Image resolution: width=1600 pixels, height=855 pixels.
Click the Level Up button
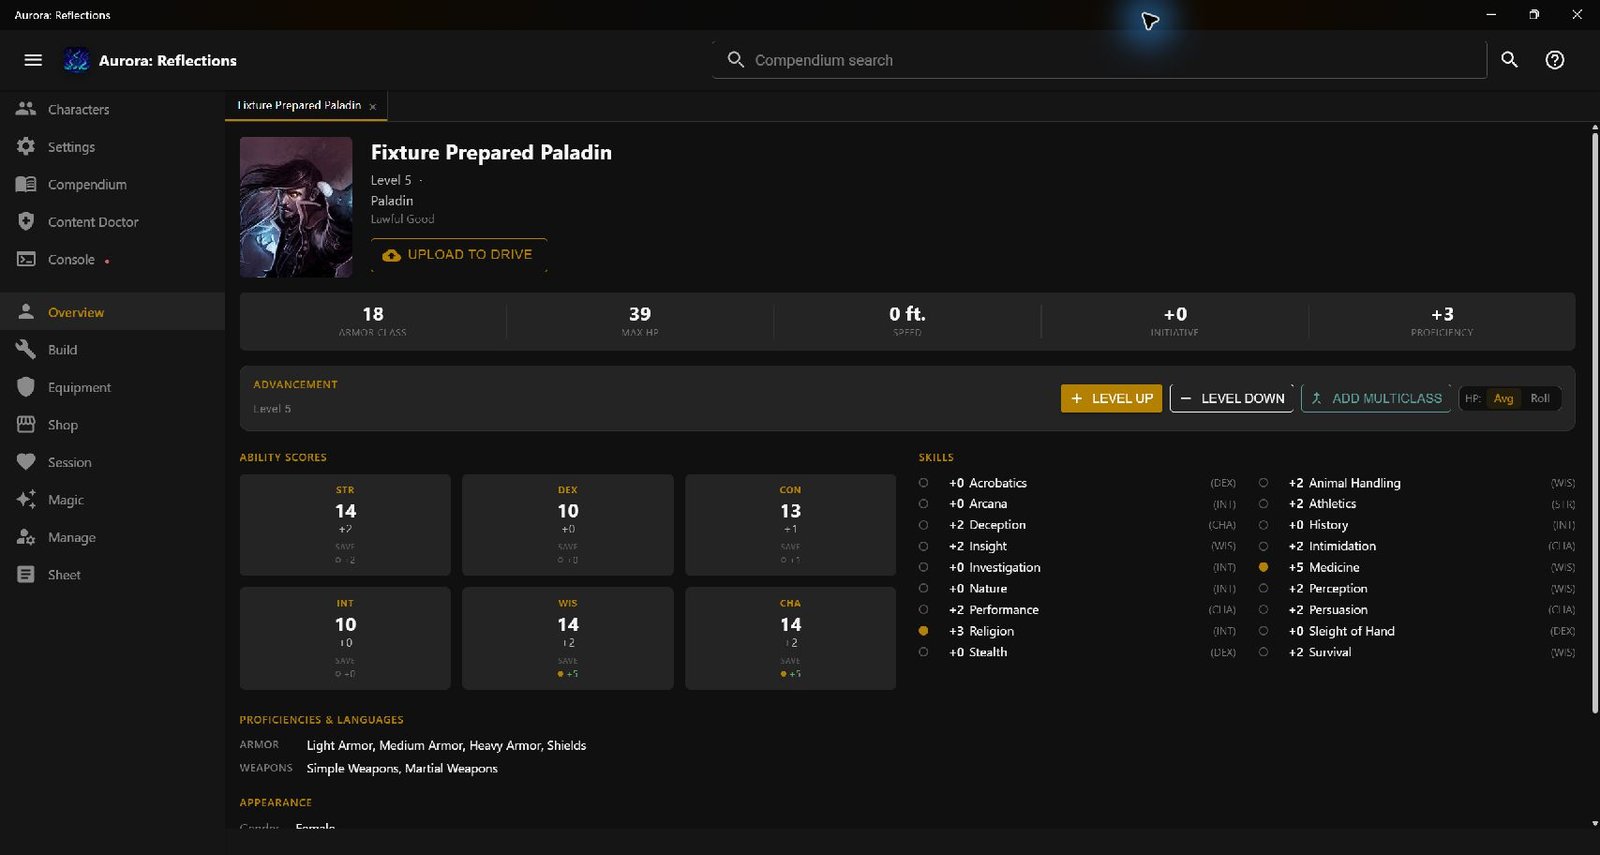(x=1111, y=398)
